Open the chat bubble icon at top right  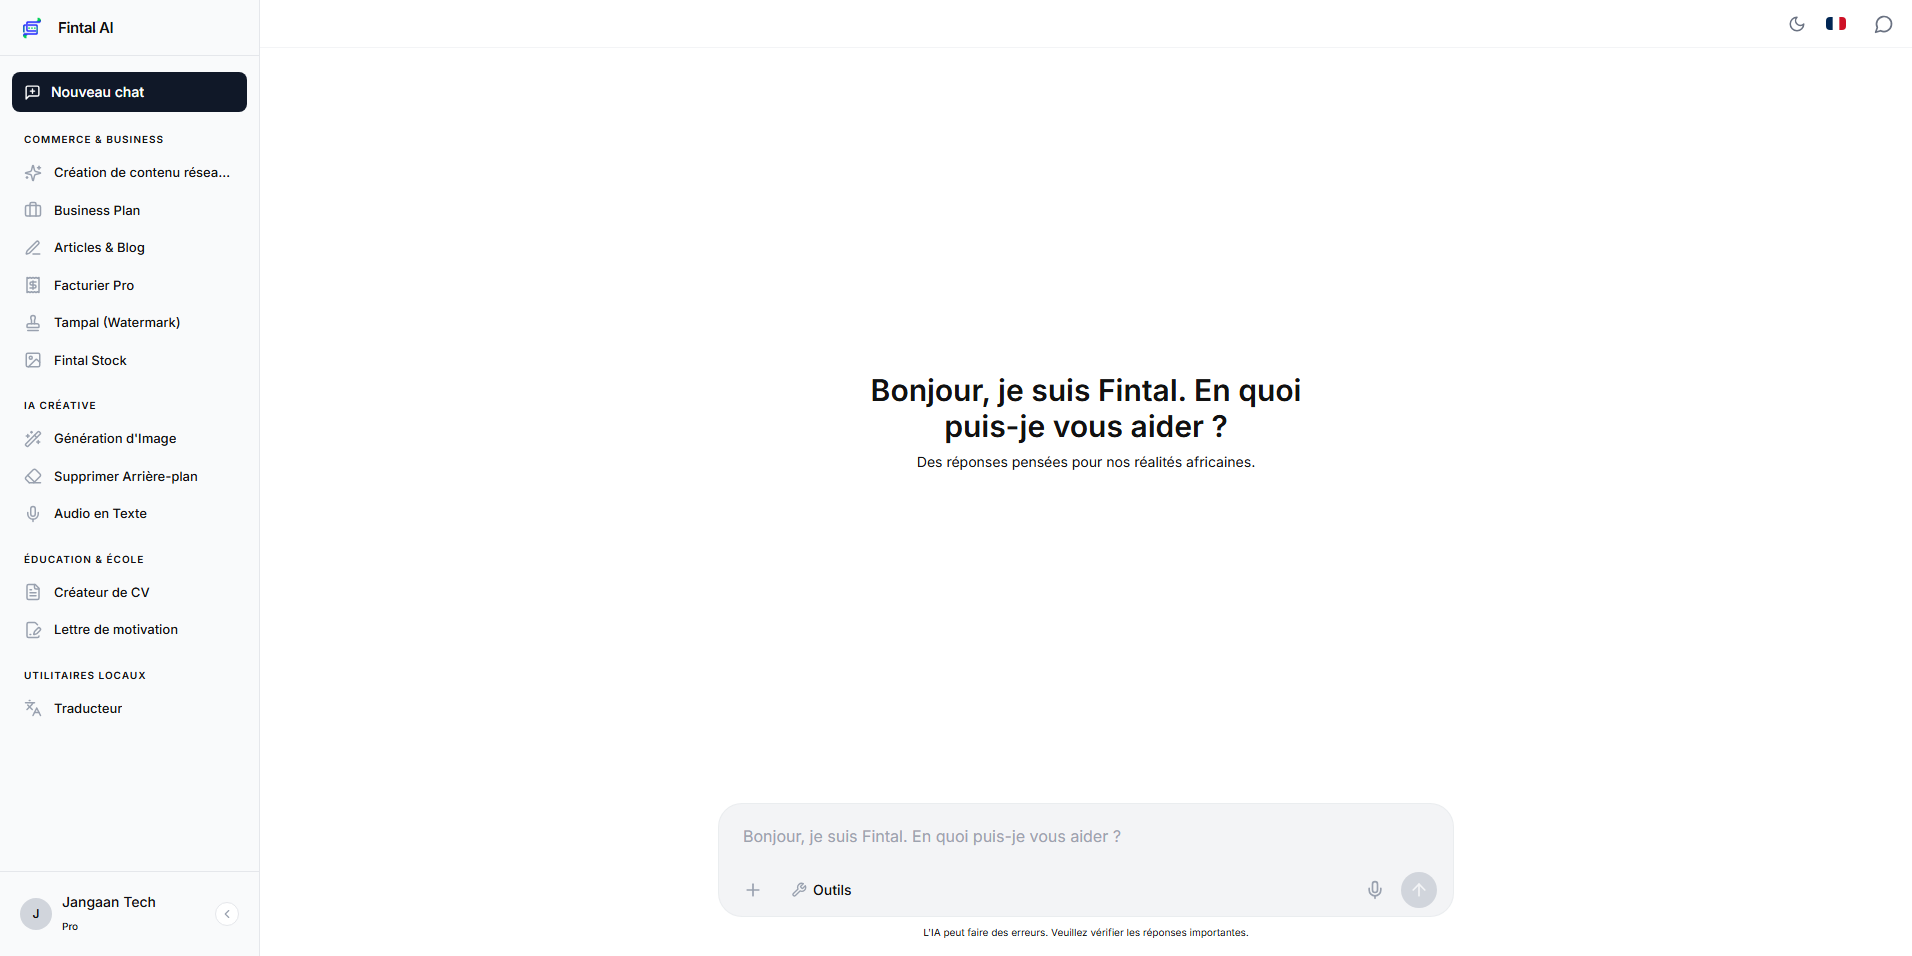click(x=1883, y=24)
